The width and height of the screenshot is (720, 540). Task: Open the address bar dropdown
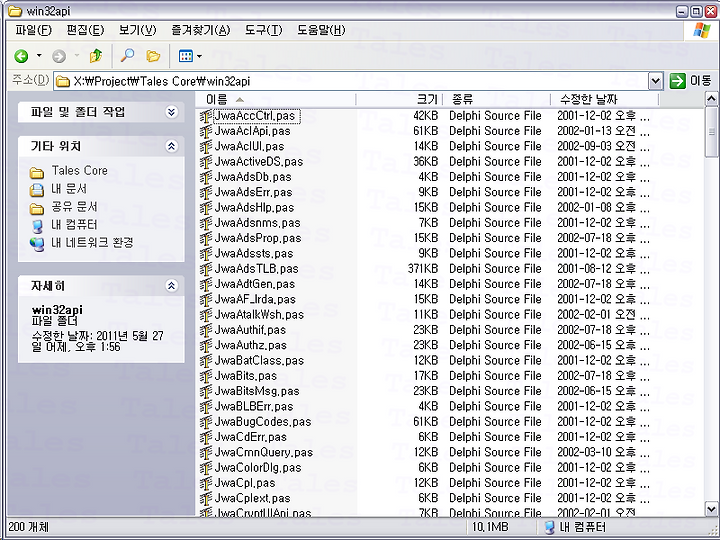[x=656, y=81]
